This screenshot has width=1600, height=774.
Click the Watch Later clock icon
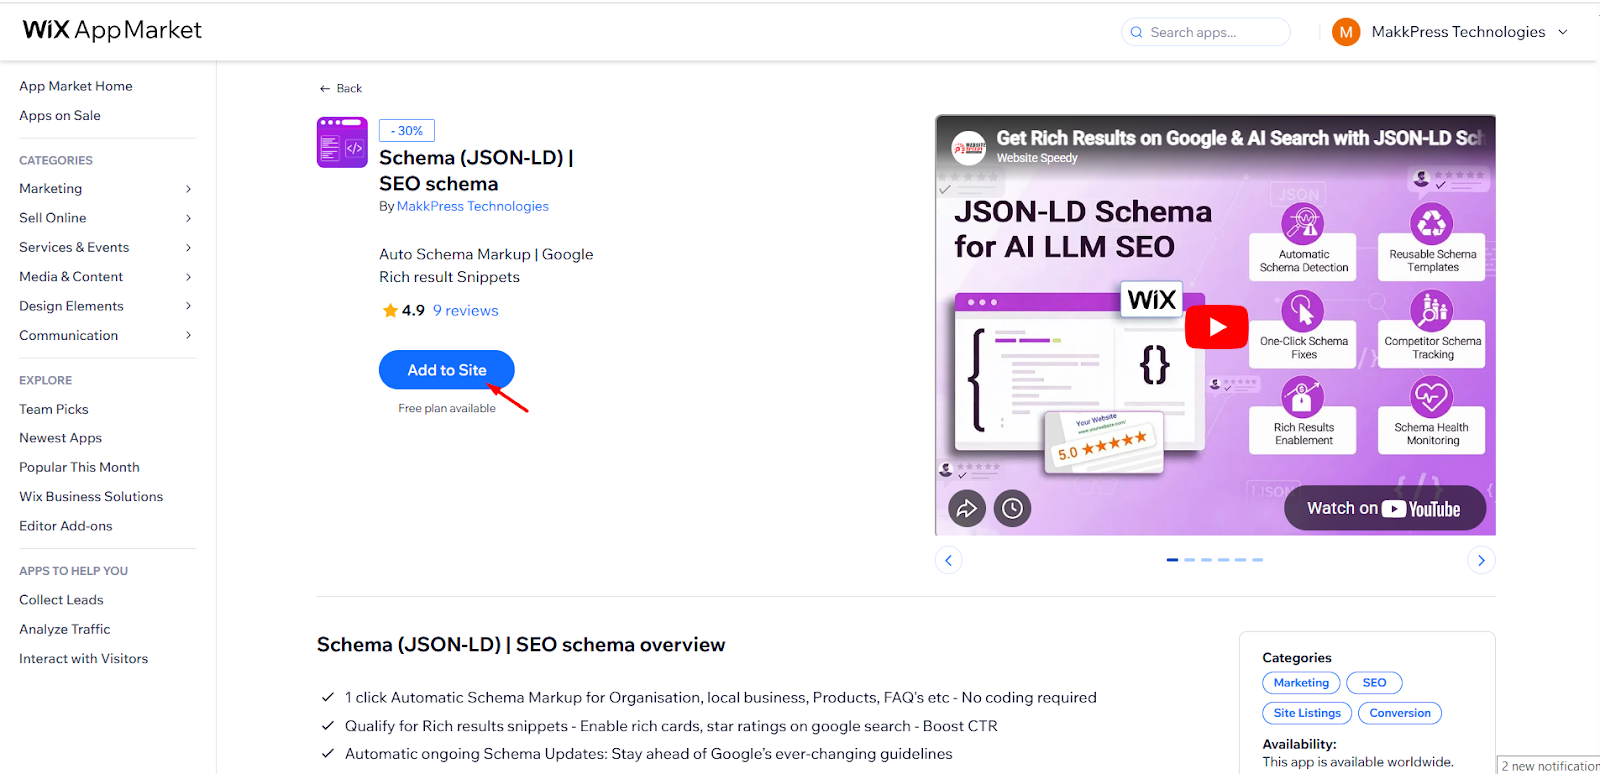[x=1012, y=509]
